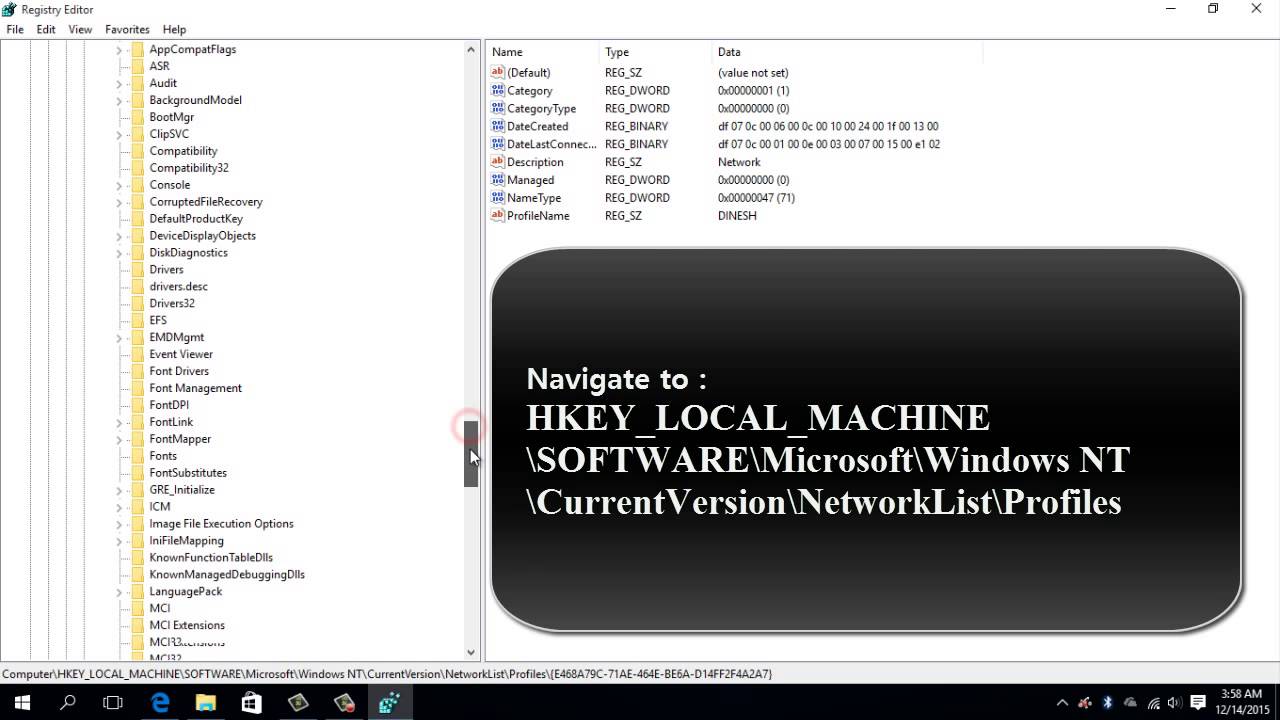Select the Description string icon
The height and width of the screenshot is (720, 1280).
[x=498, y=162]
